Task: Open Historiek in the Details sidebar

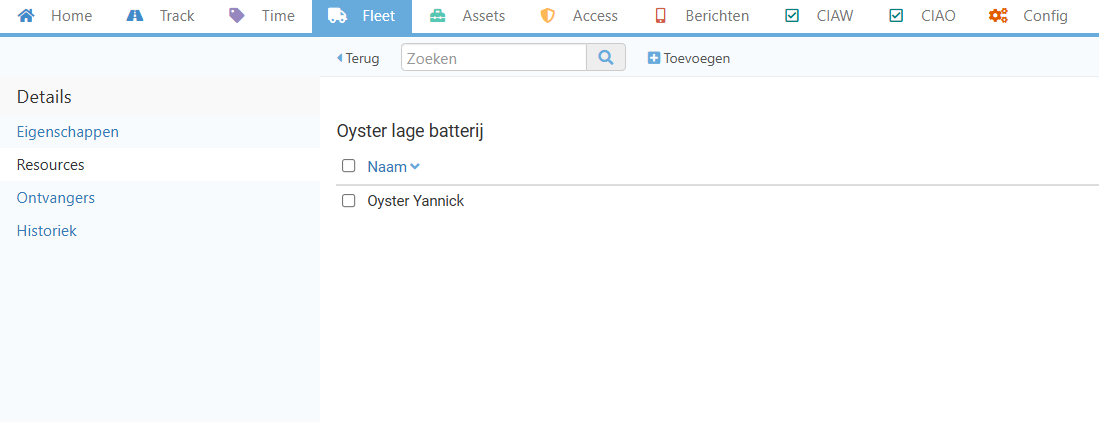Action: 47,231
